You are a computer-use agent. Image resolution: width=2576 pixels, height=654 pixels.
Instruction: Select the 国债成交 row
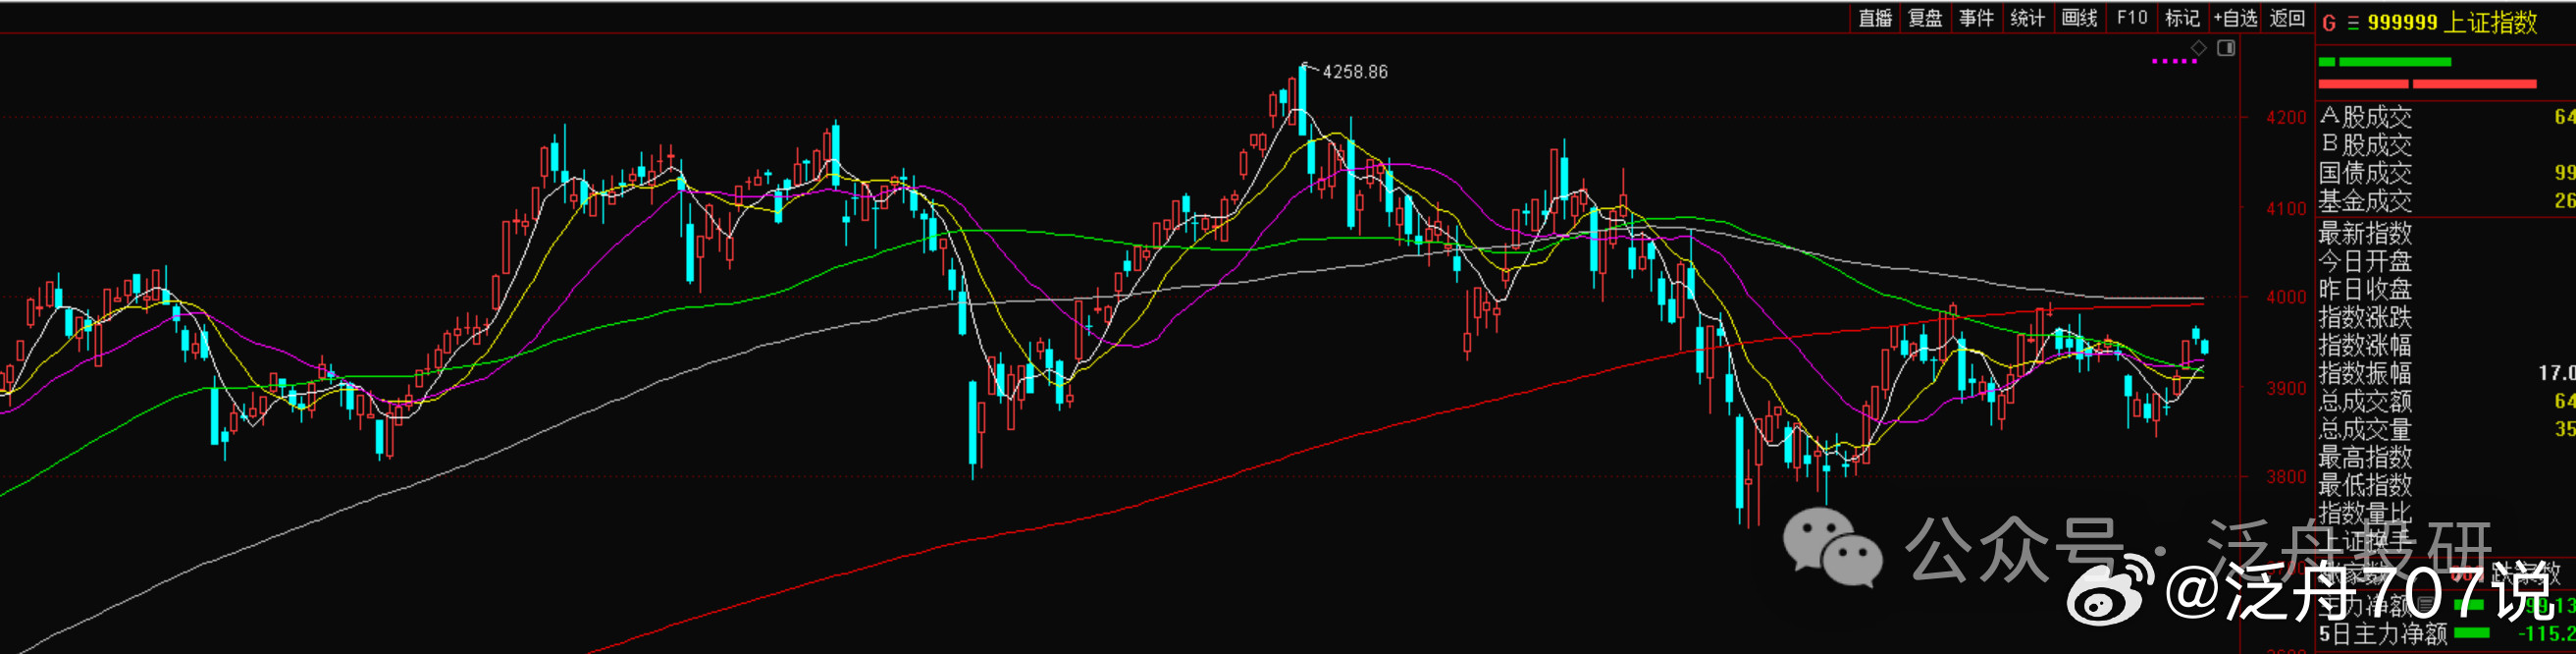2446,173
